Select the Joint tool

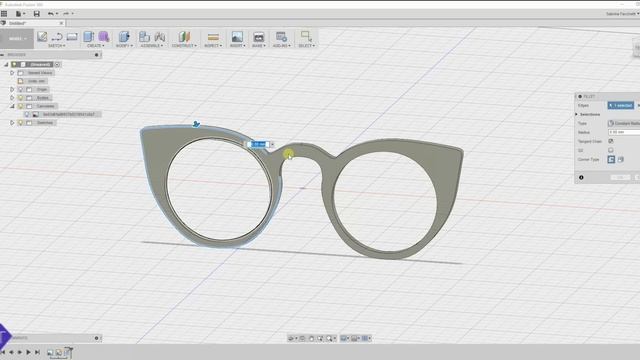(160, 37)
